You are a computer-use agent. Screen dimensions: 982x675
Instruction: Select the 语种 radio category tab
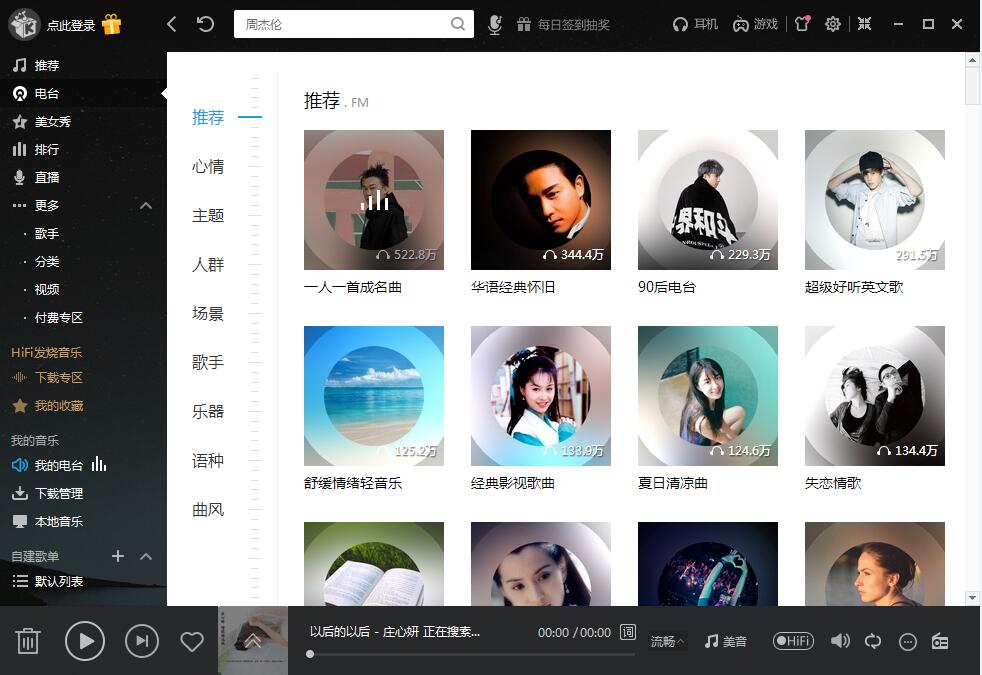[x=207, y=460]
